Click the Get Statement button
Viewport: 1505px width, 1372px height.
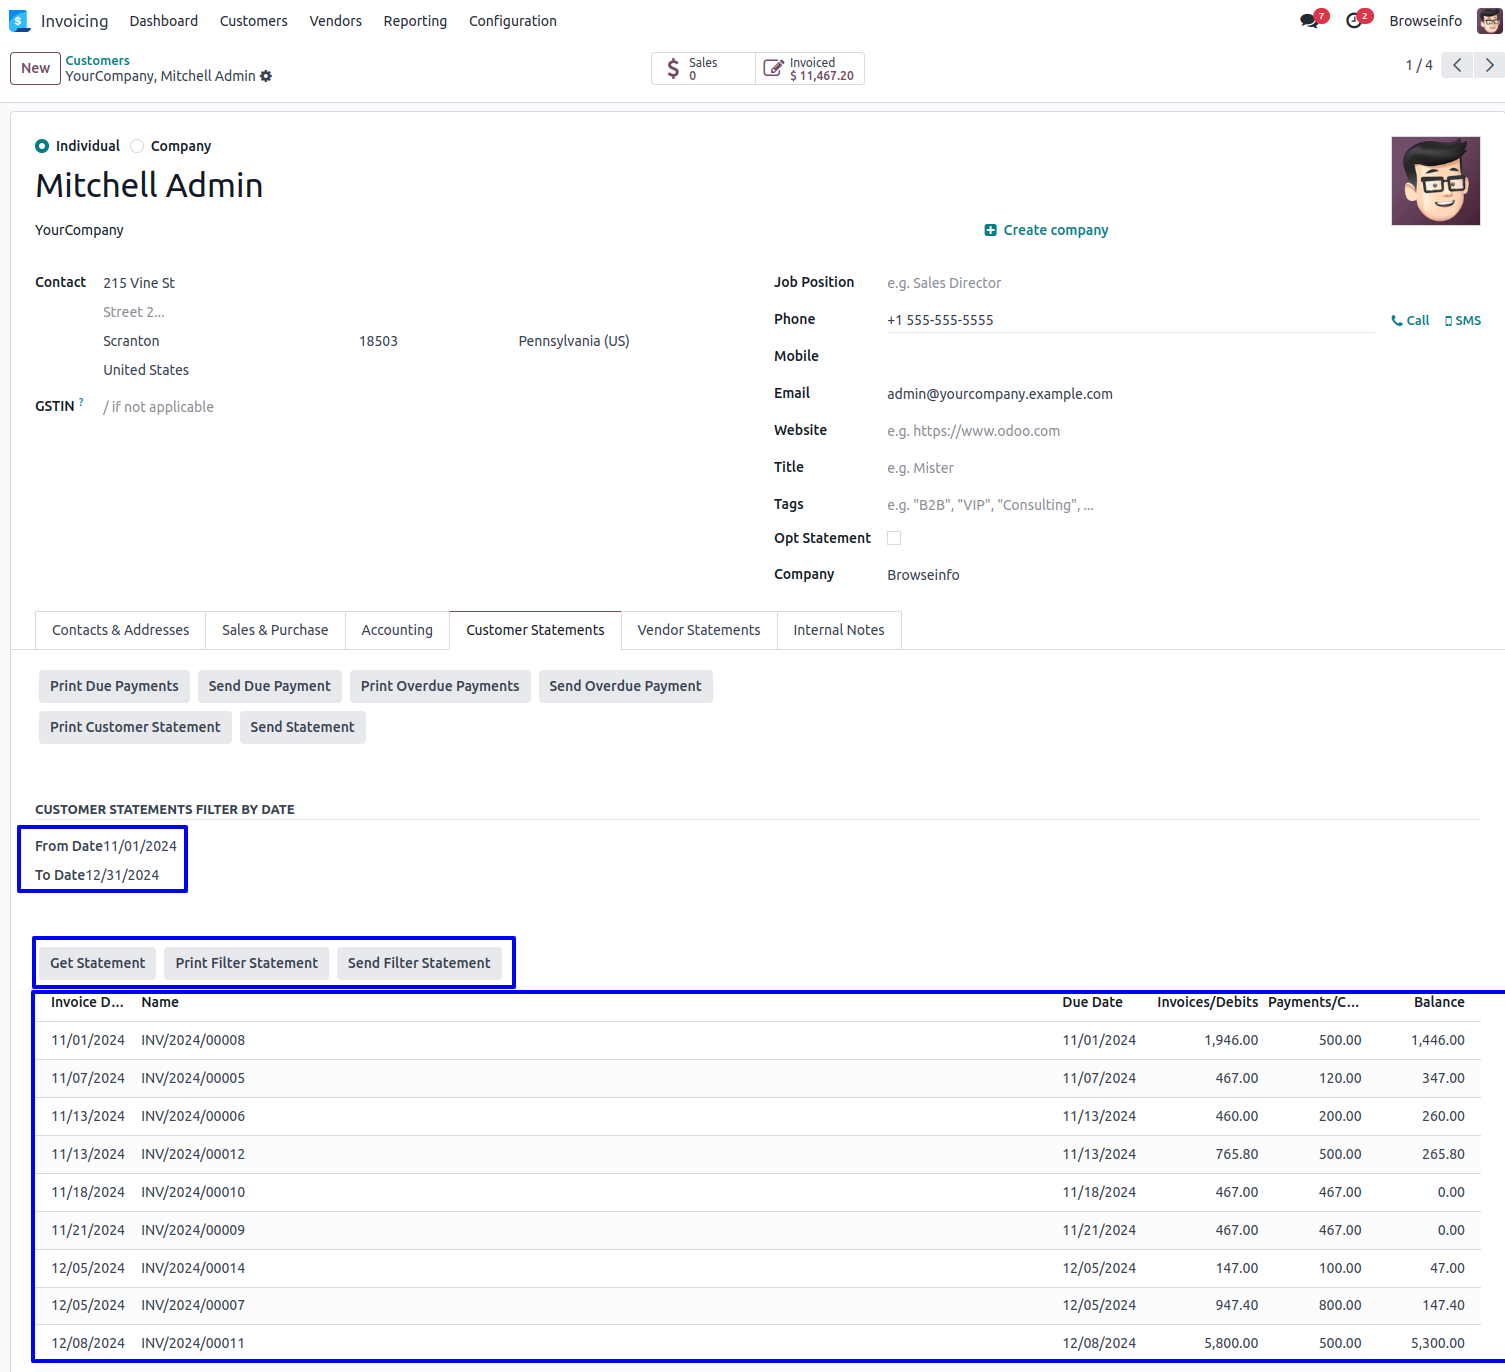point(97,963)
